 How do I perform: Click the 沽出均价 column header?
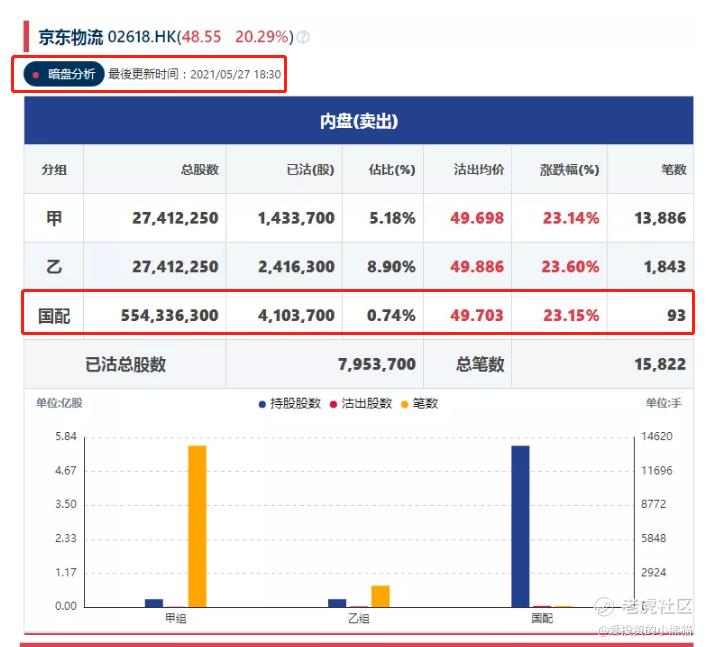tap(479, 170)
